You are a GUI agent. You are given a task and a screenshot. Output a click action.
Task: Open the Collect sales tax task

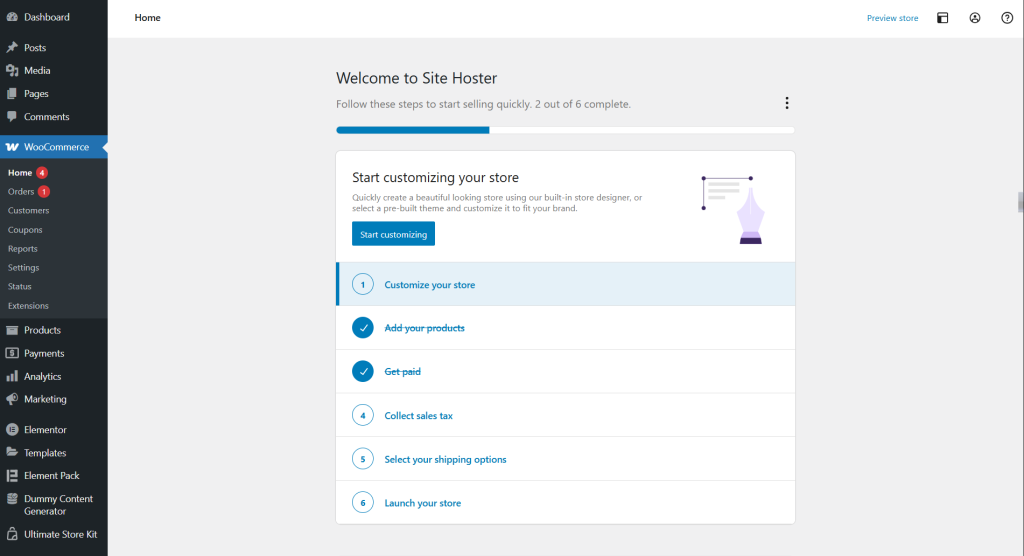566,415
